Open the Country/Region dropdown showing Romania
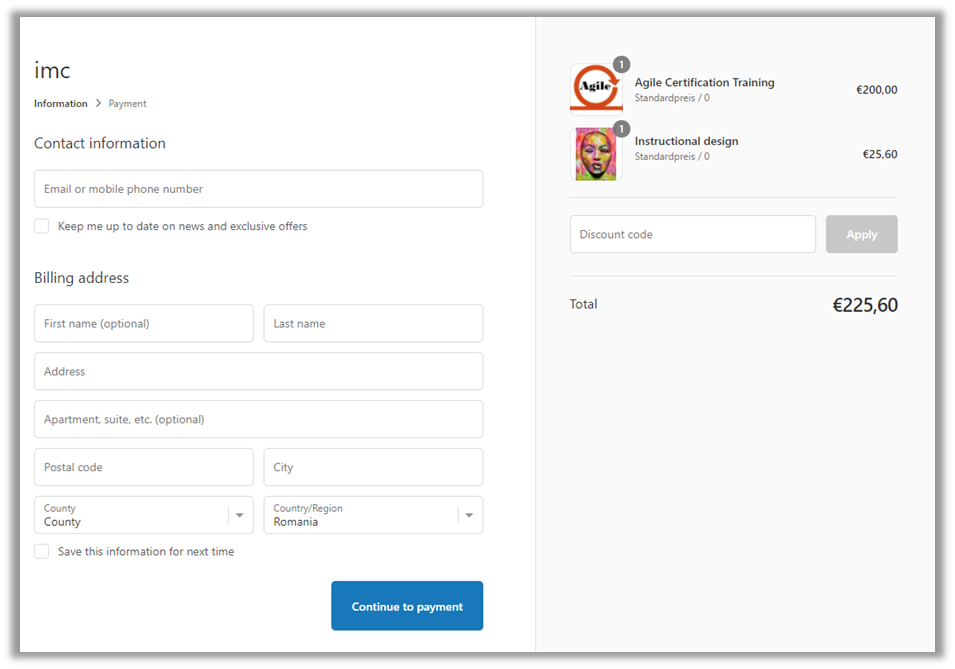 pyautogui.click(x=373, y=515)
